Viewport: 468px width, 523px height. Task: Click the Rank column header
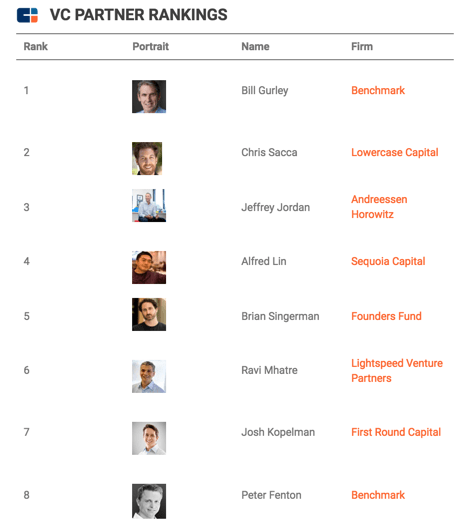point(36,46)
